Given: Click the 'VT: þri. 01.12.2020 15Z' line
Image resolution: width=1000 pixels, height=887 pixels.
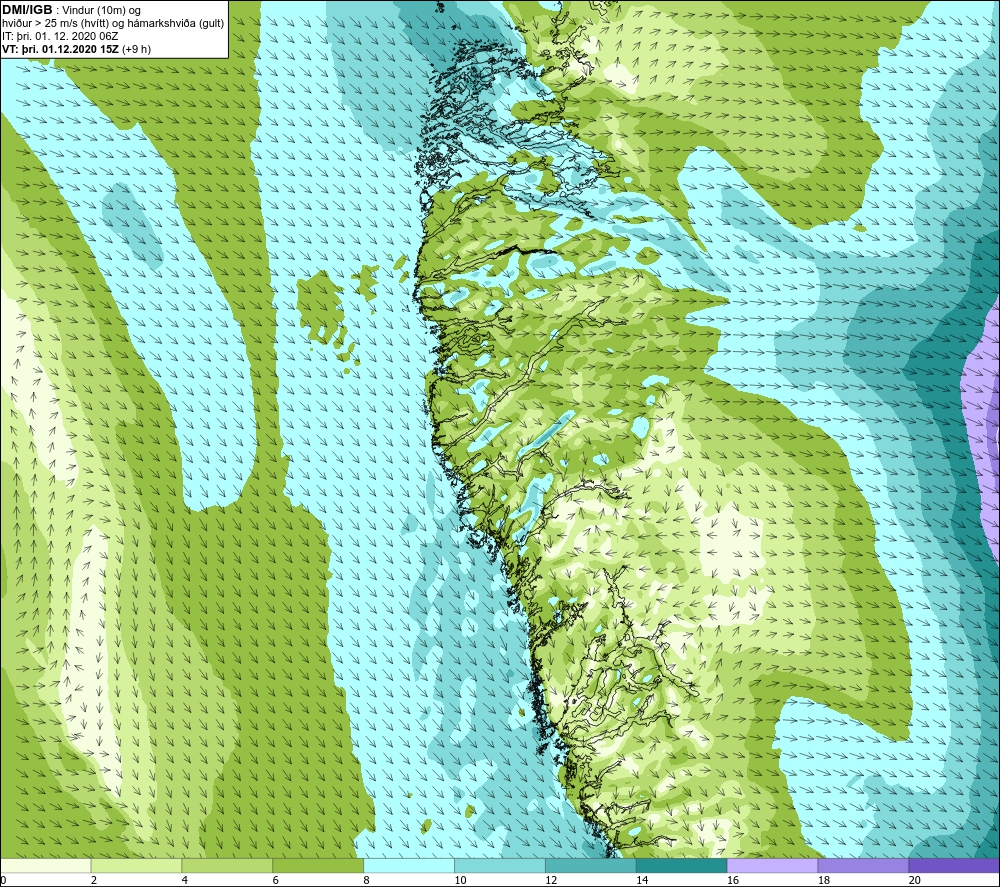Looking at the screenshot, I should coord(60,49).
